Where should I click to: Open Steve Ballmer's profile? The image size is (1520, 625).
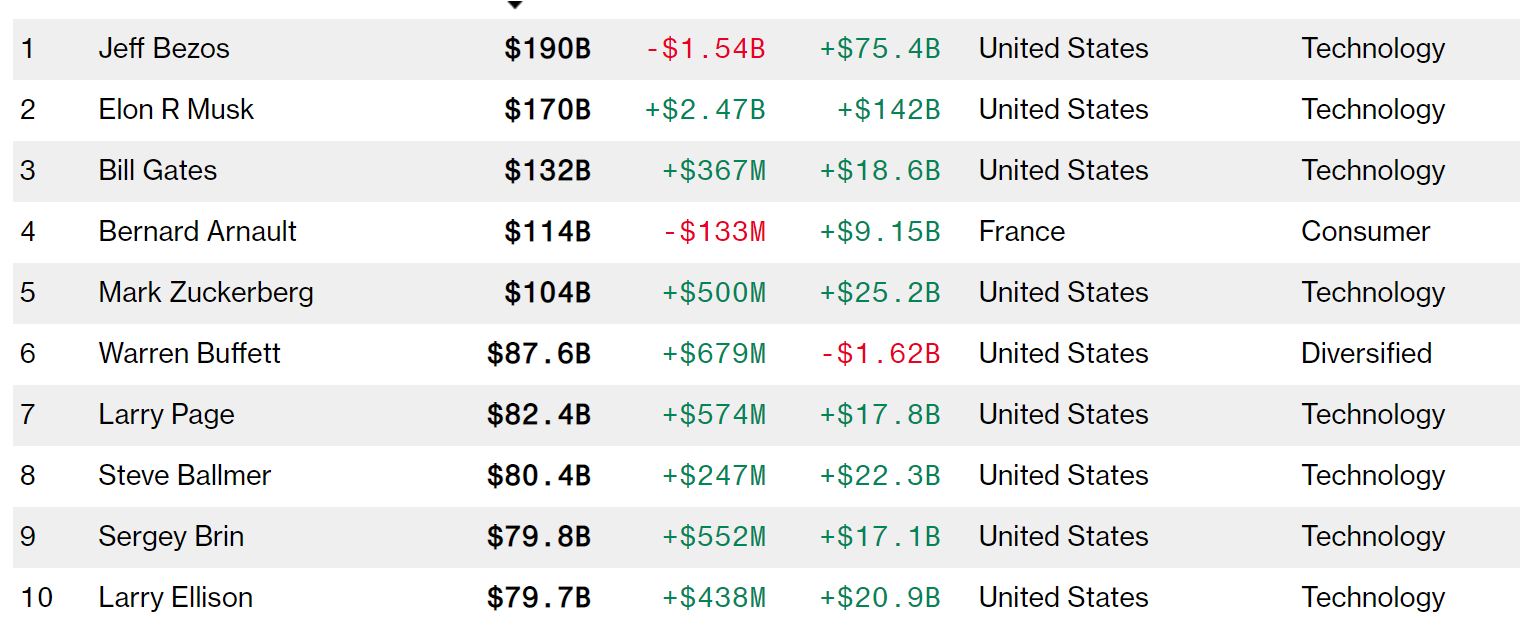(x=184, y=475)
